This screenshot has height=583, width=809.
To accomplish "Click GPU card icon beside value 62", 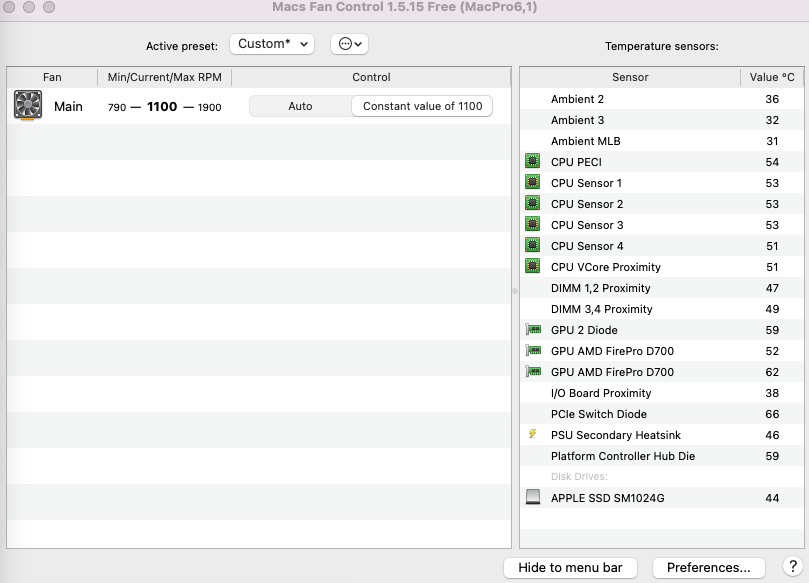I will click(x=533, y=371).
